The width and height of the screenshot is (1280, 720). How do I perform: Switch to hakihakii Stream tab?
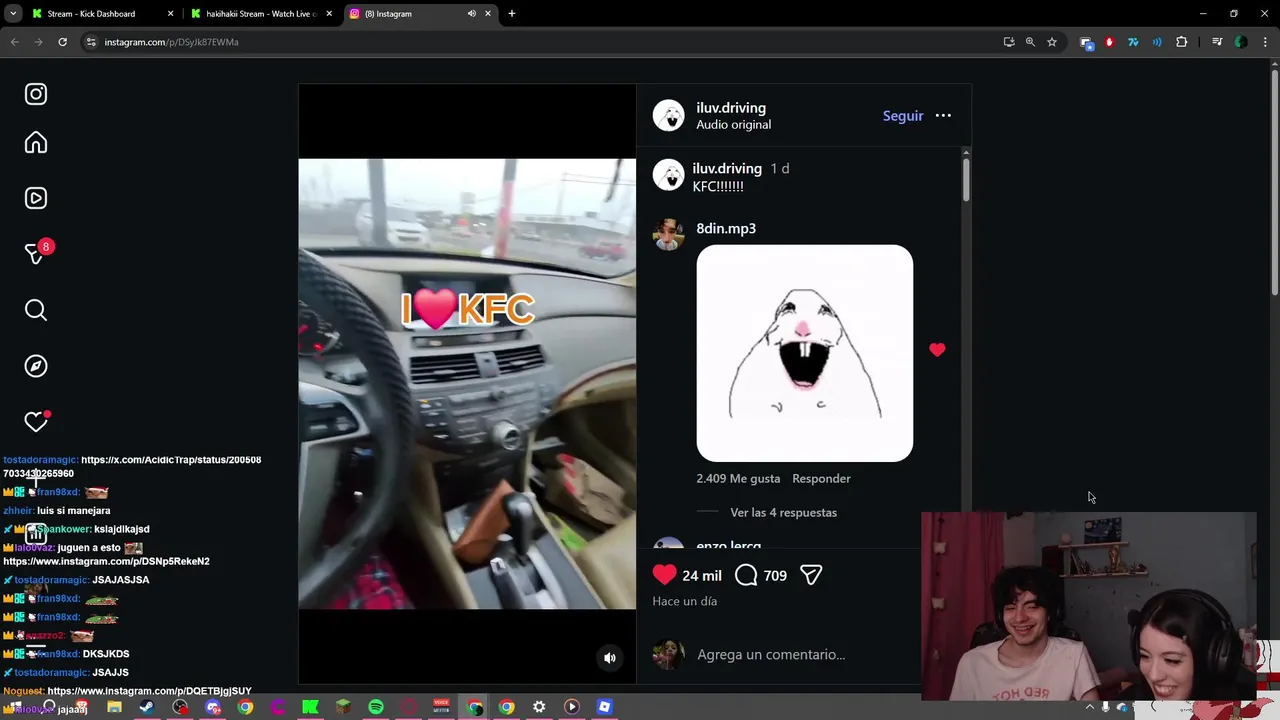260,14
